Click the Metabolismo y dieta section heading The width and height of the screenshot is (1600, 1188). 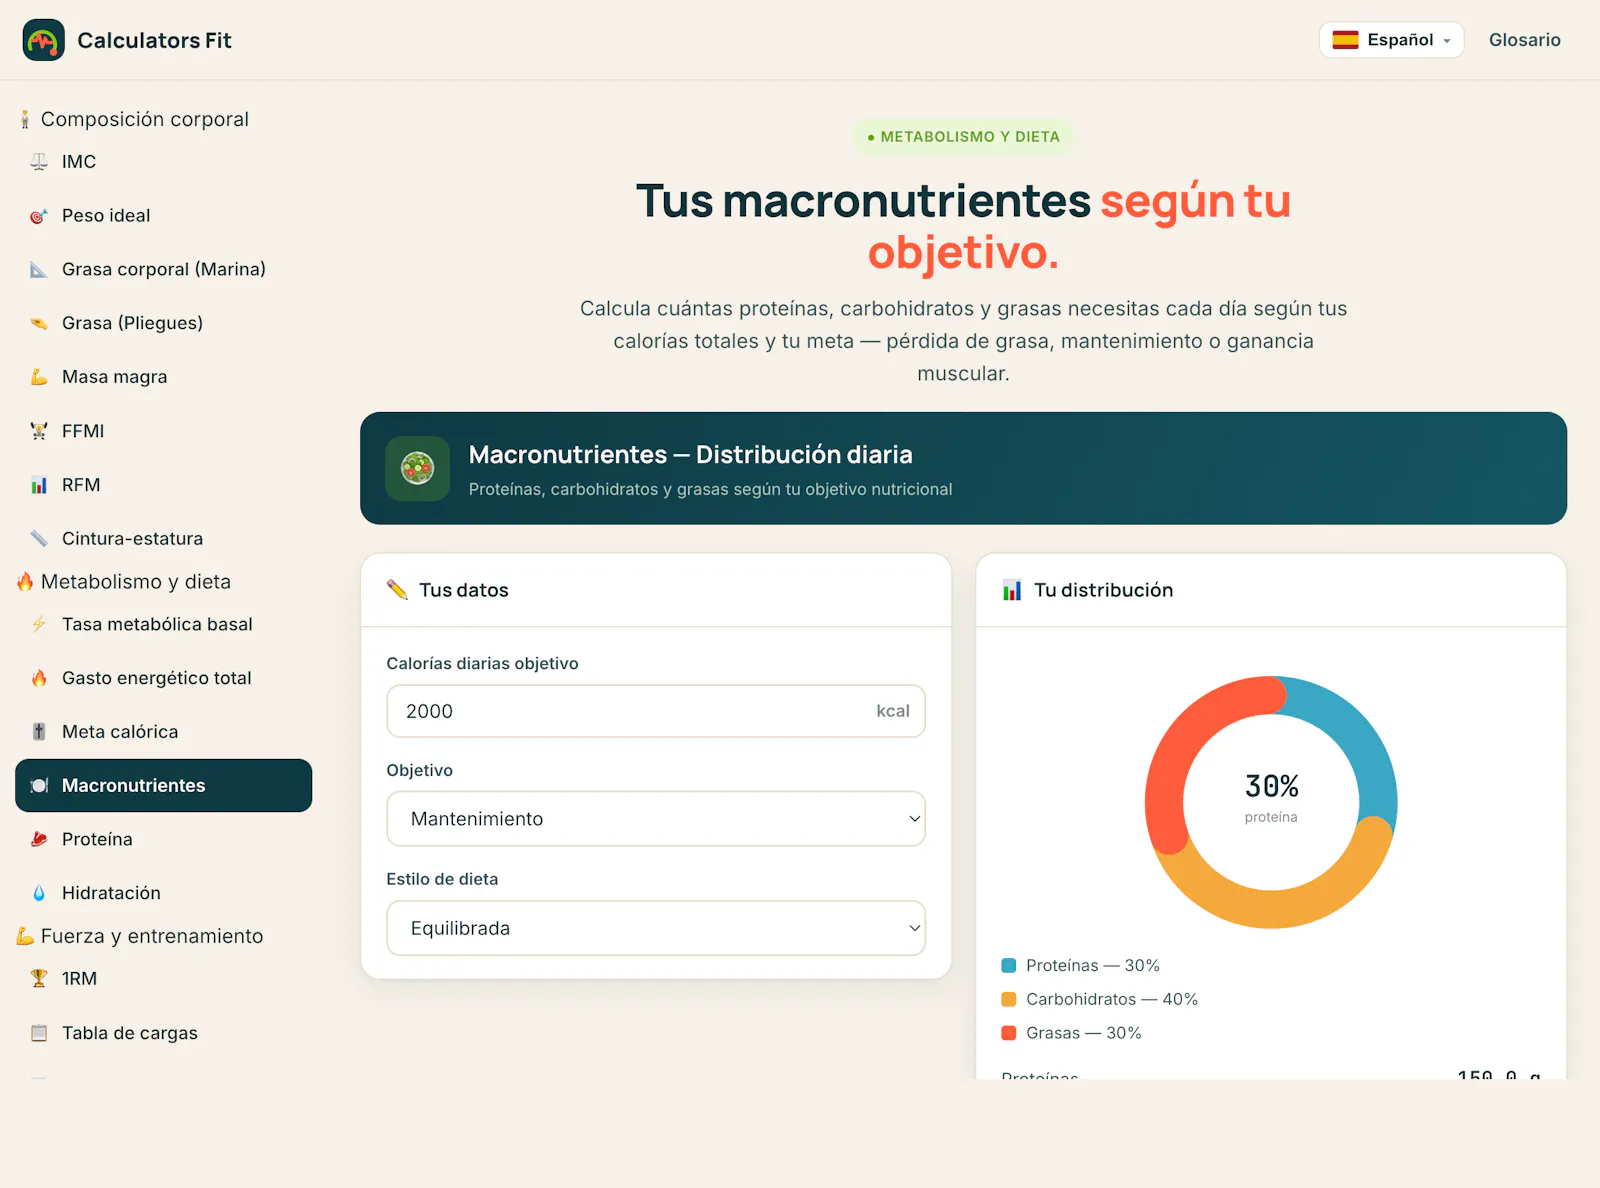coord(136,582)
